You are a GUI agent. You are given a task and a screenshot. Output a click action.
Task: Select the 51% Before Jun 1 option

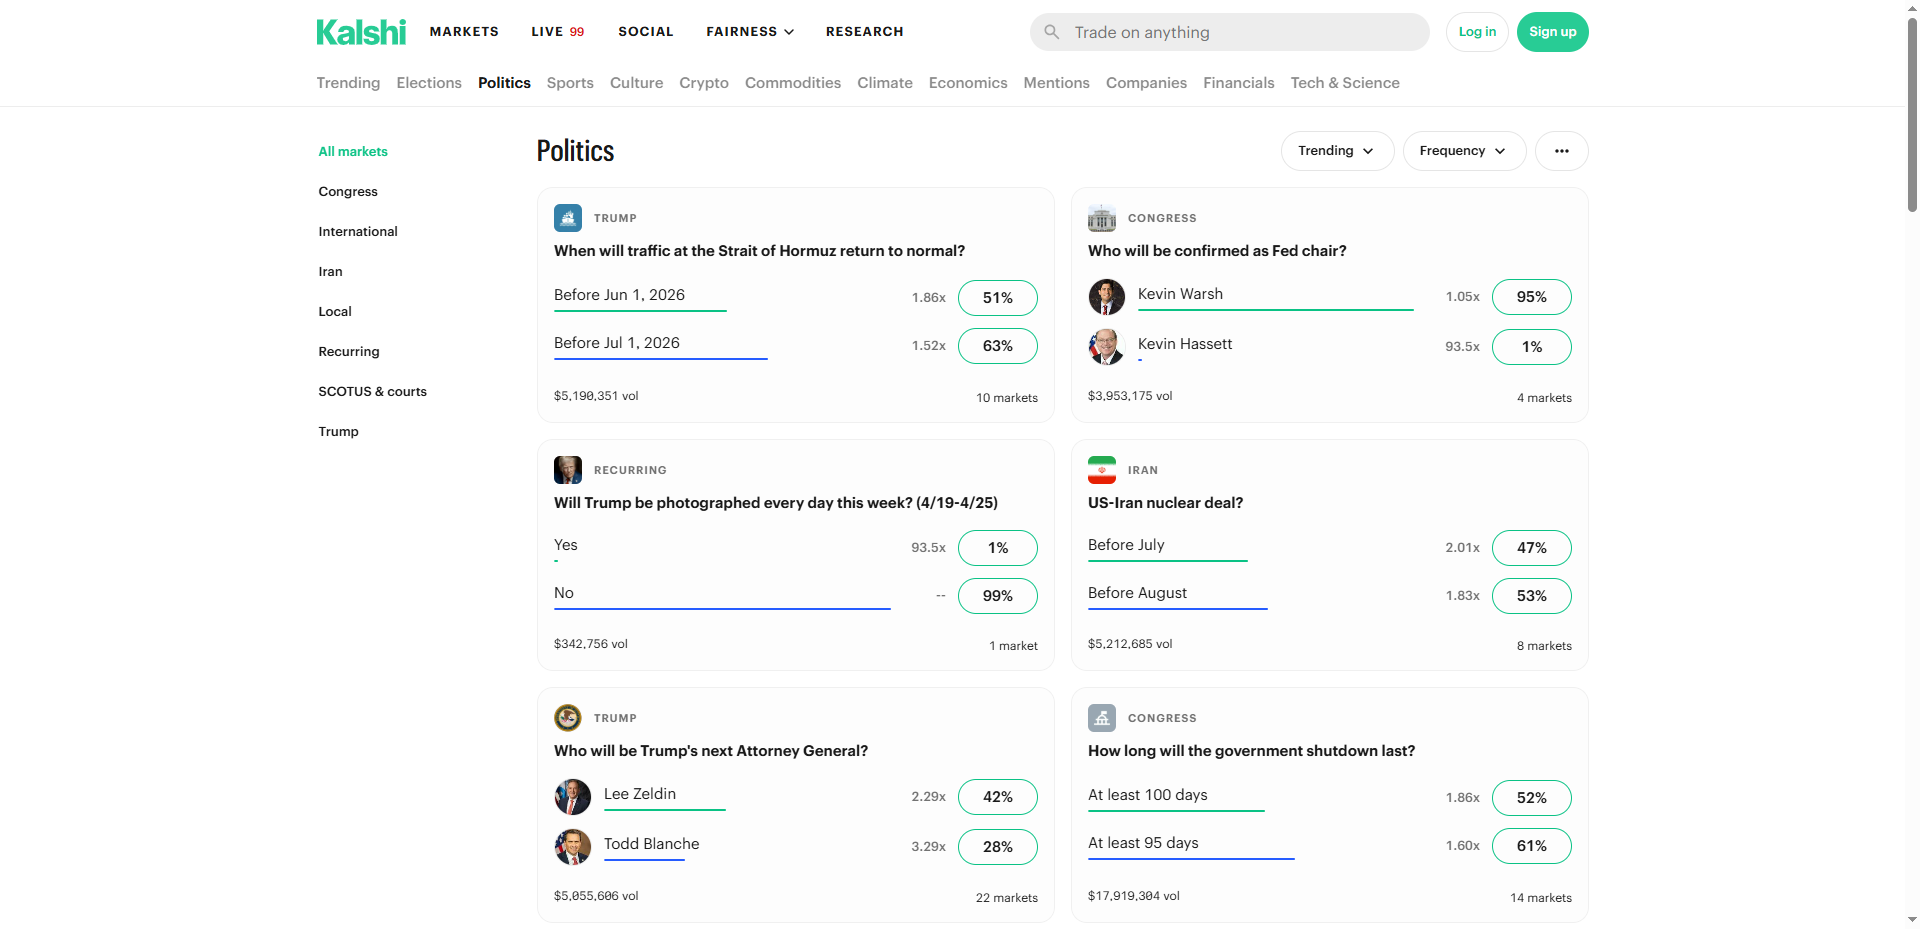coord(997,298)
